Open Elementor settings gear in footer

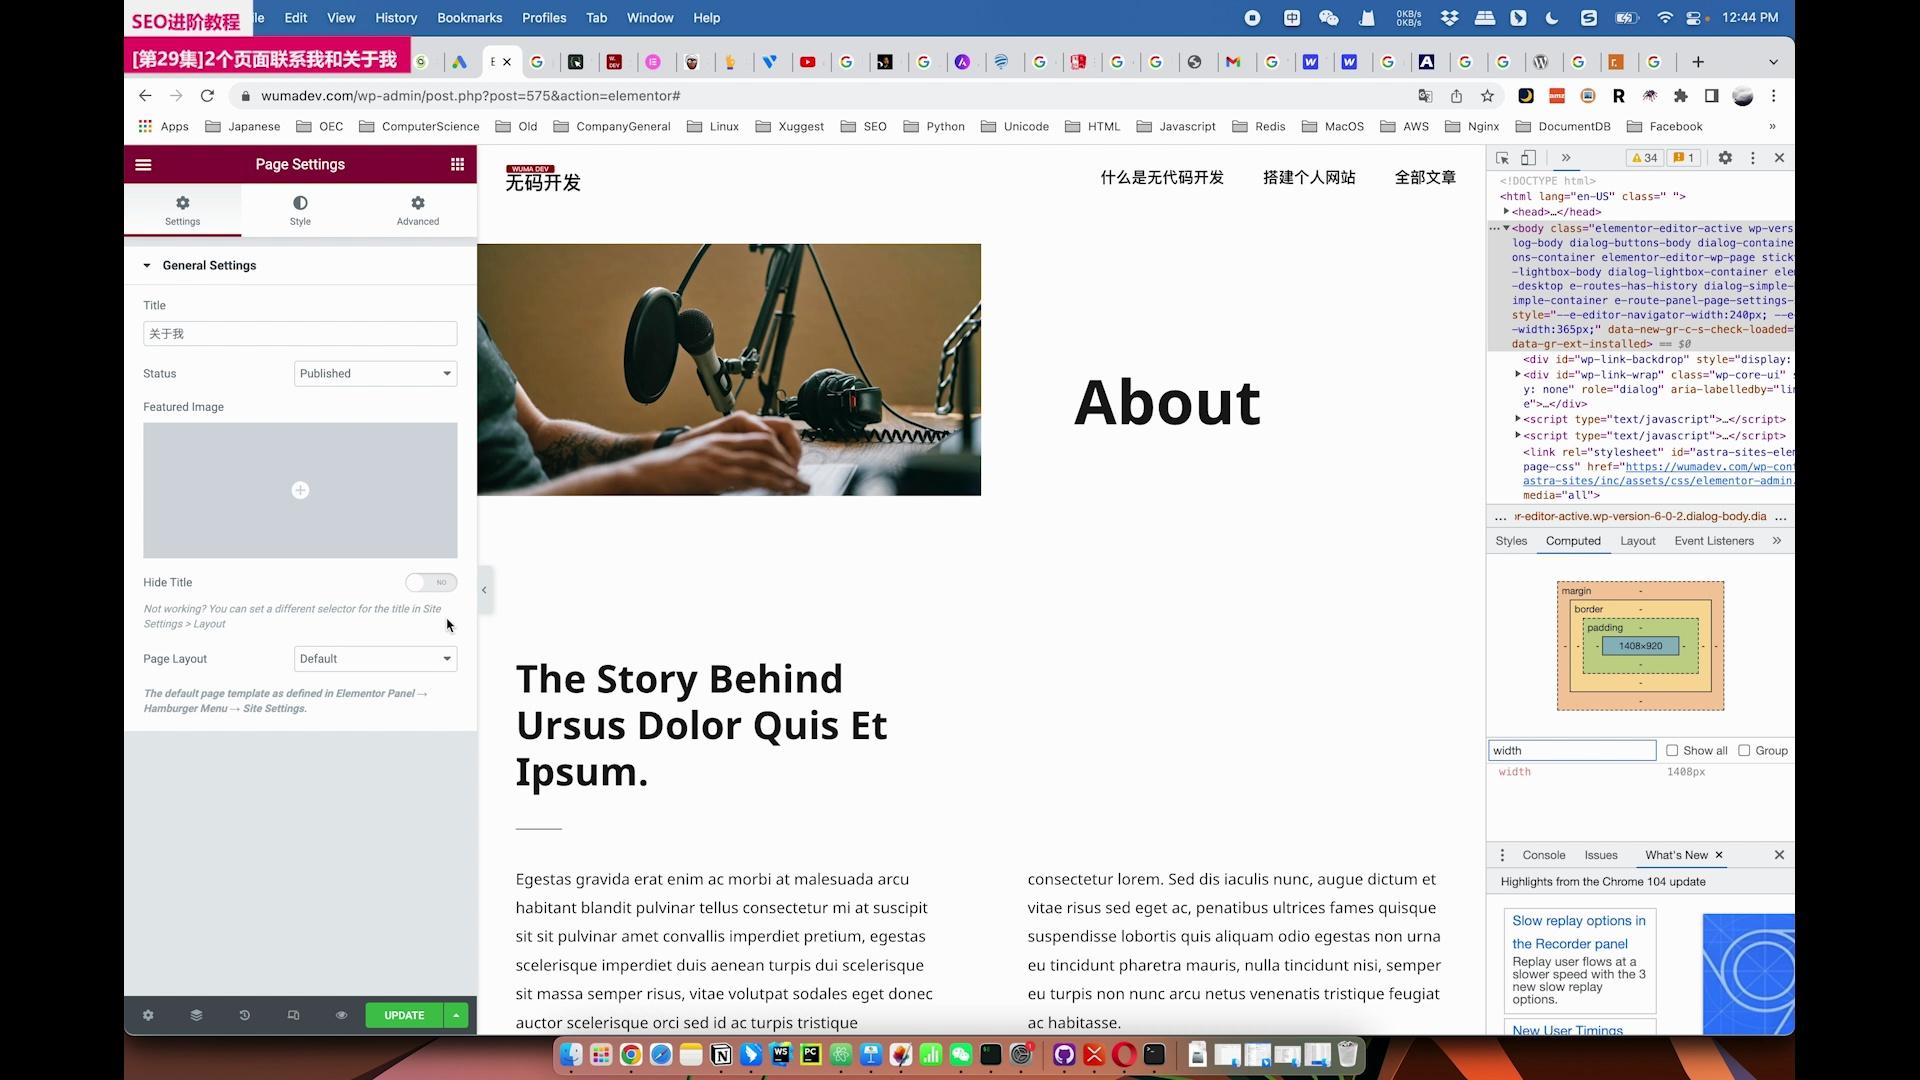point(148,1015)
